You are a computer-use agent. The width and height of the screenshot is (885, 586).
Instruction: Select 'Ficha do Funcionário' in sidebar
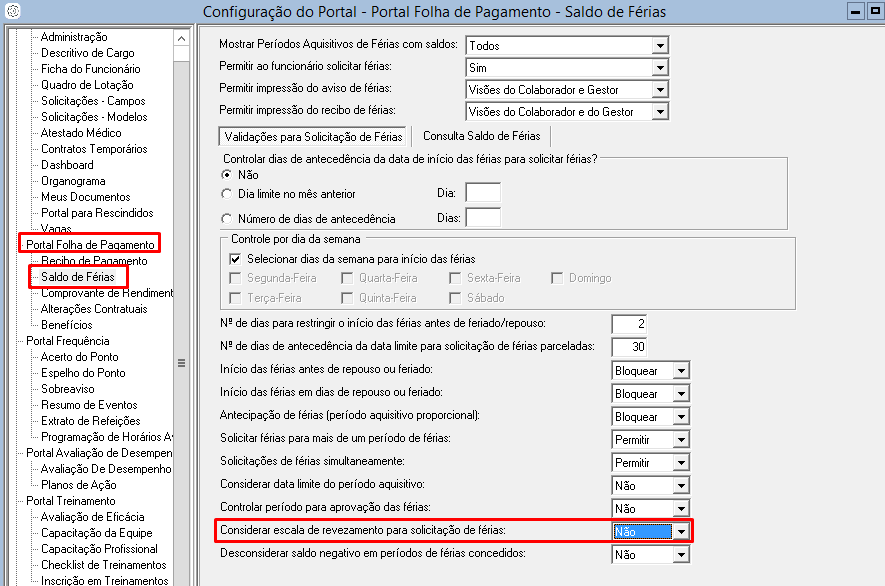90,69
